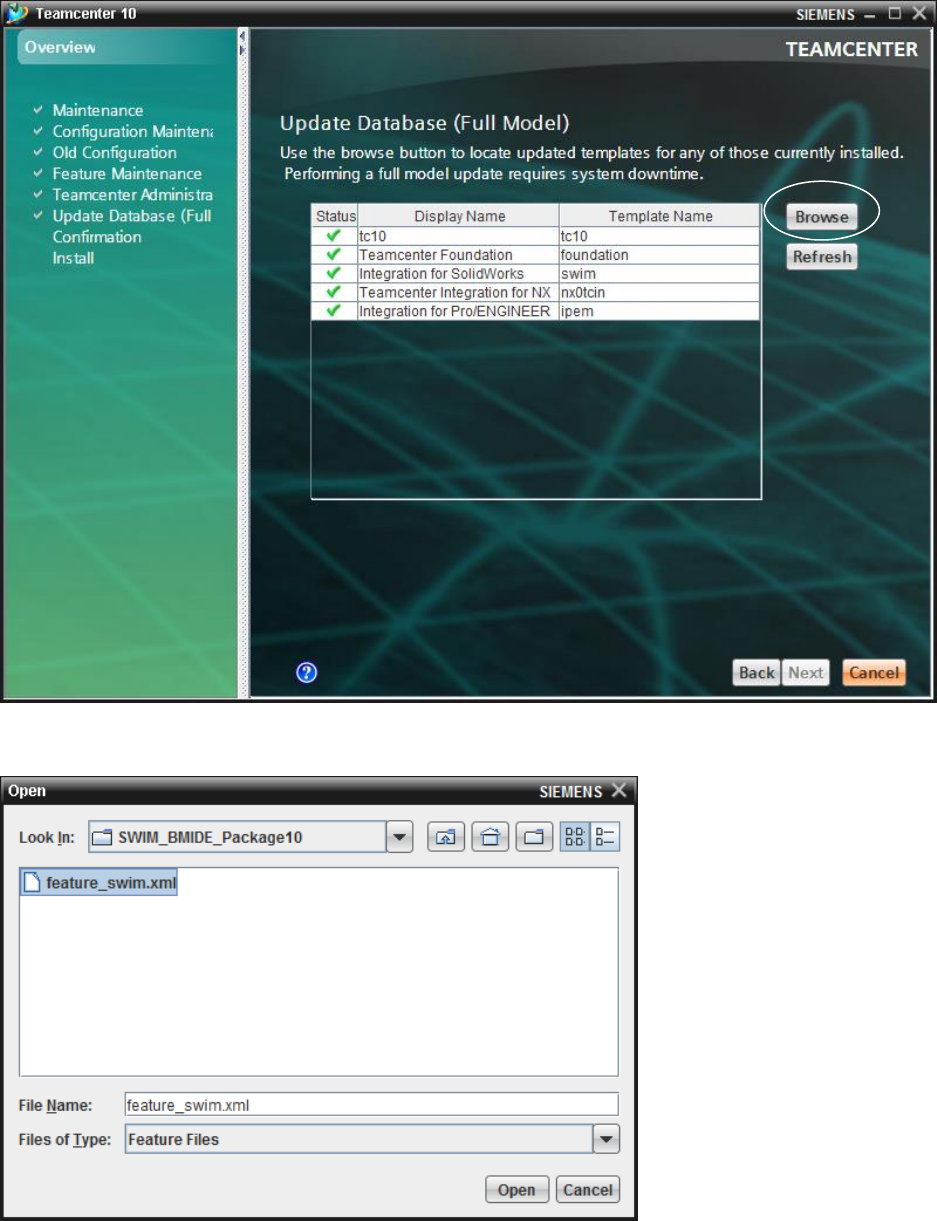Click the File Name input field
937x1221 pixels.
[x=371, y=1105]
